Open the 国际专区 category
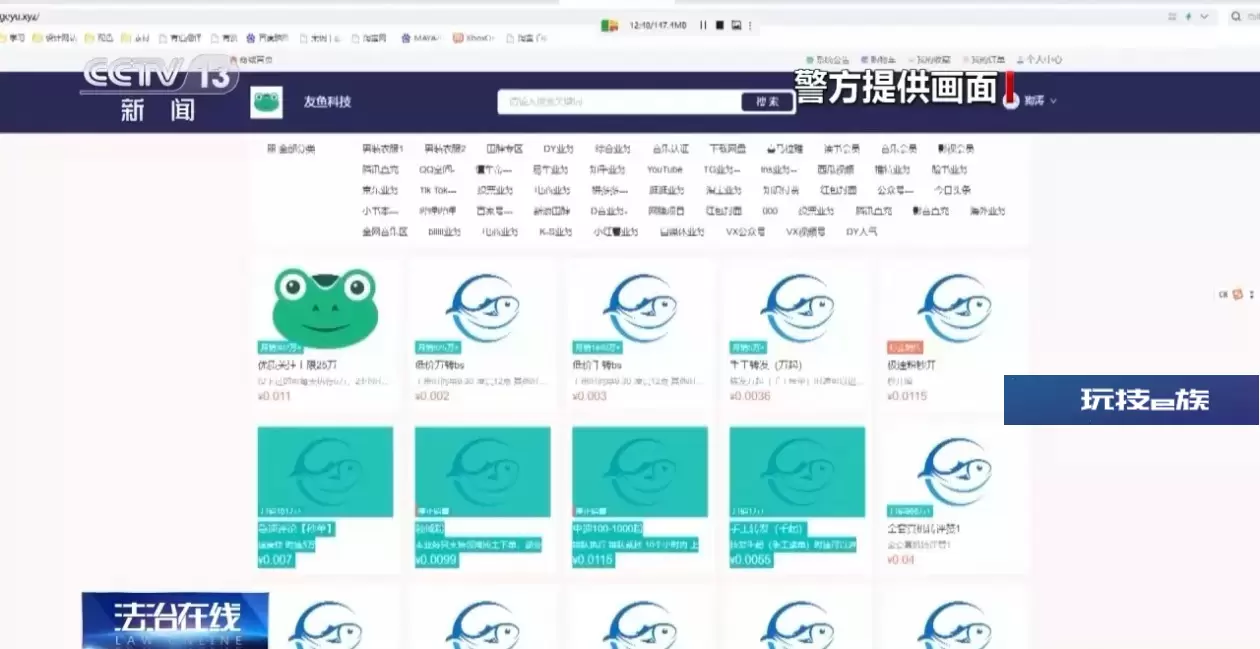 pos(505,149)
